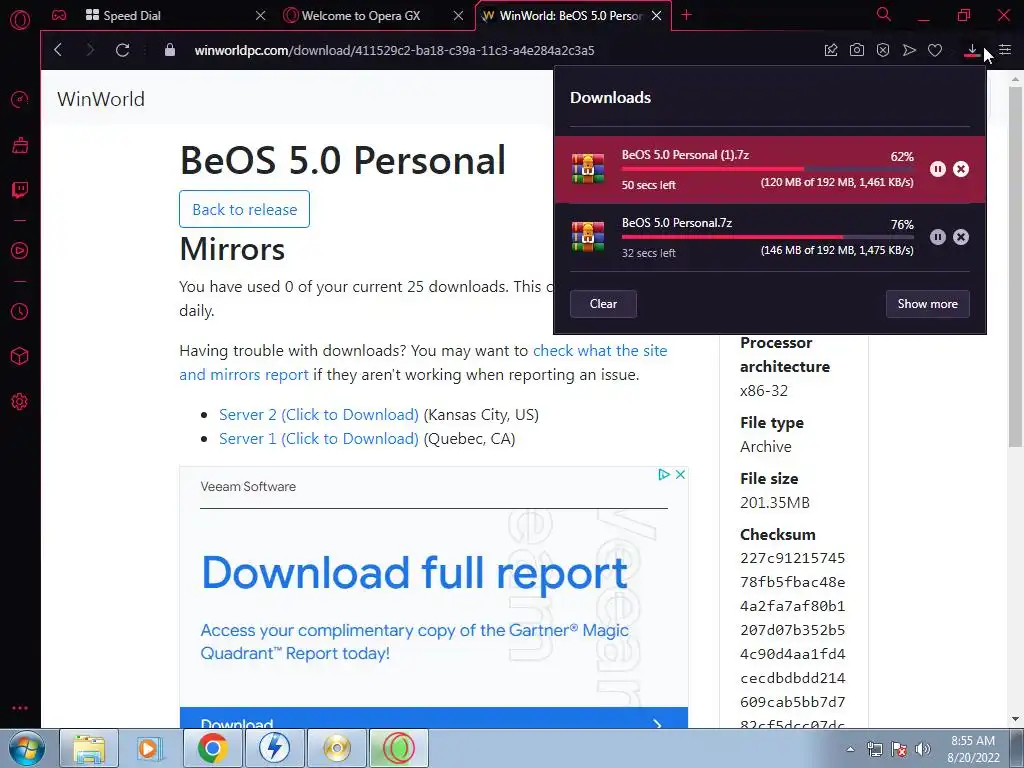Viewport: 1024px width, 768px height.
Task: Close the Veeam ad with X
Action: [680, 474]
